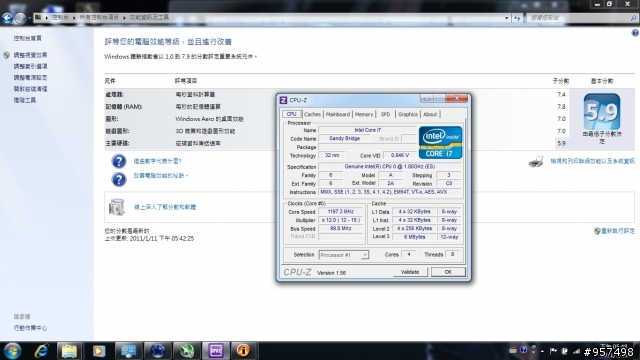
Task: Open Action Center link in See also
Action: (30, 328)
